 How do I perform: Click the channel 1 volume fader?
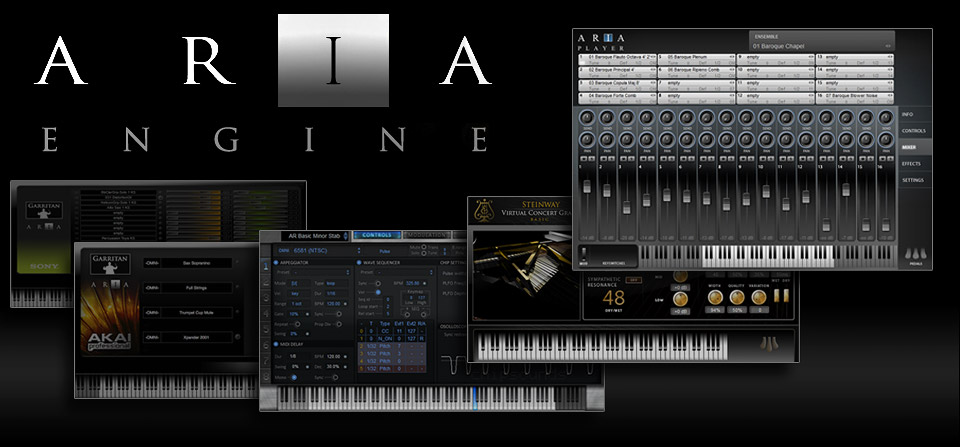click(x=587, y=189)
